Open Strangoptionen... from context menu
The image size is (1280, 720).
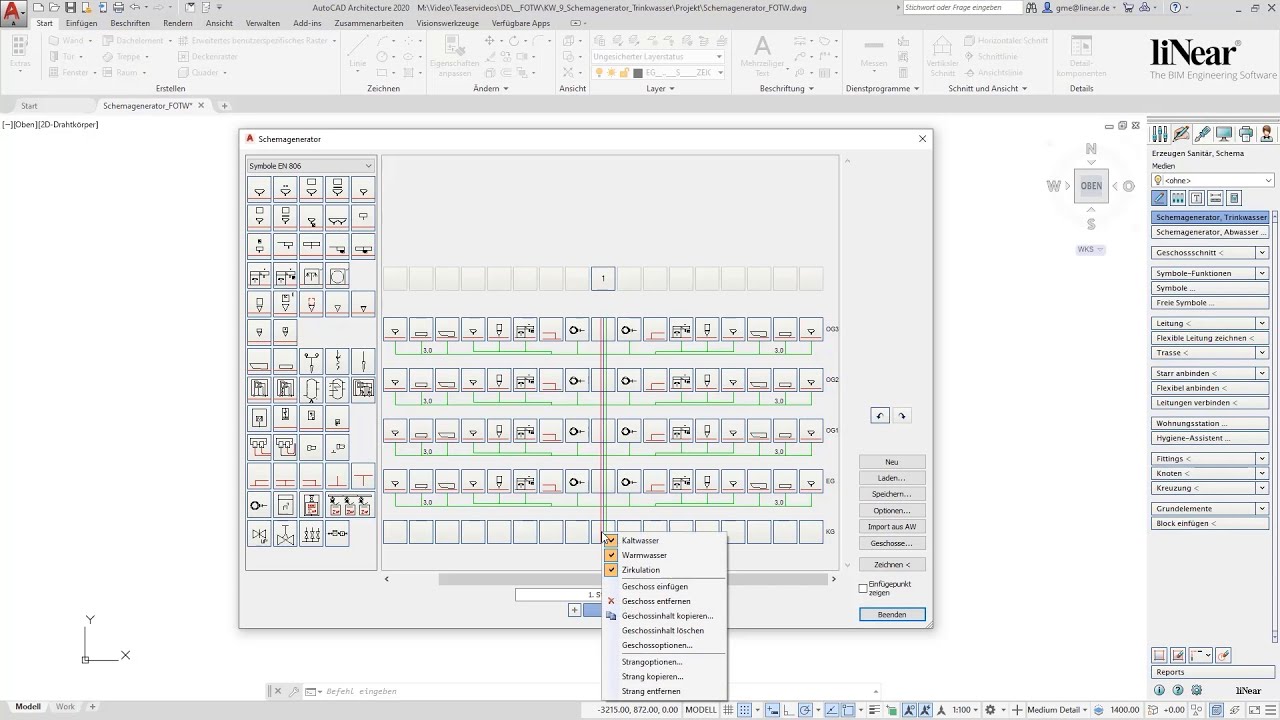click(652, 662)
